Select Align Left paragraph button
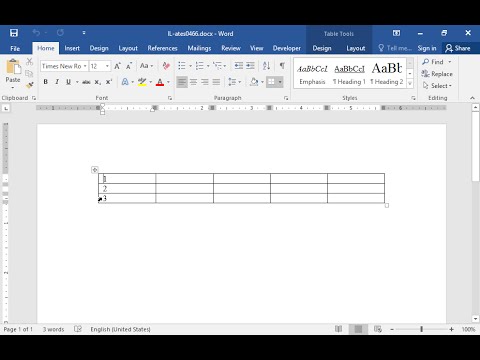 [182, 82]
